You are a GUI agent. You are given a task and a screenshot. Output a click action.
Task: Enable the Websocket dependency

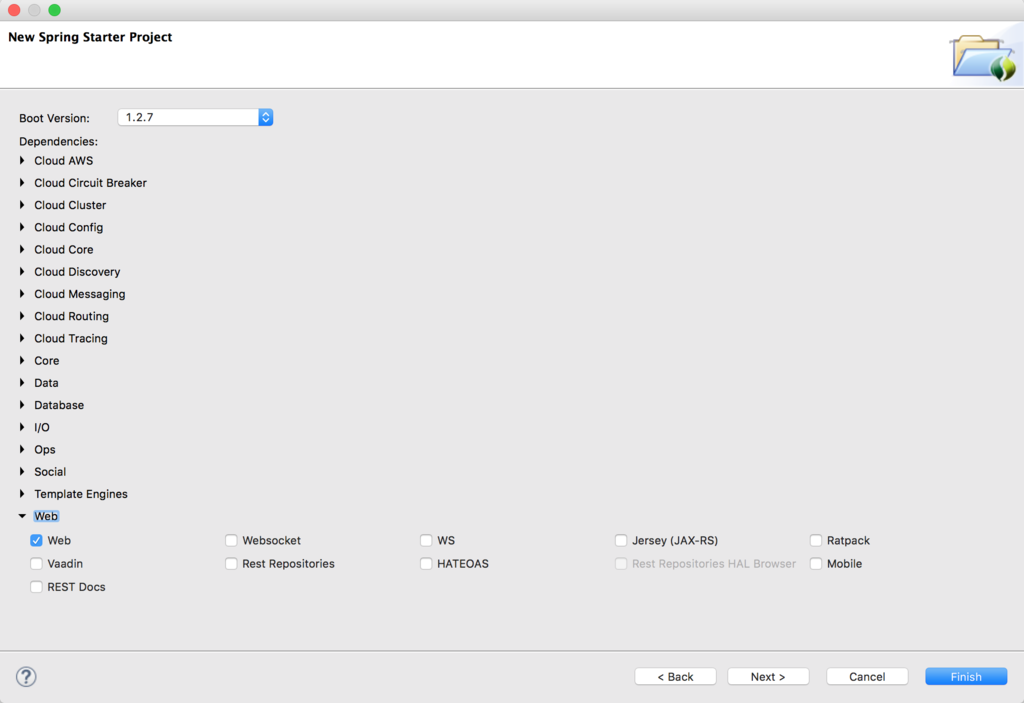[x=231, y=540]
